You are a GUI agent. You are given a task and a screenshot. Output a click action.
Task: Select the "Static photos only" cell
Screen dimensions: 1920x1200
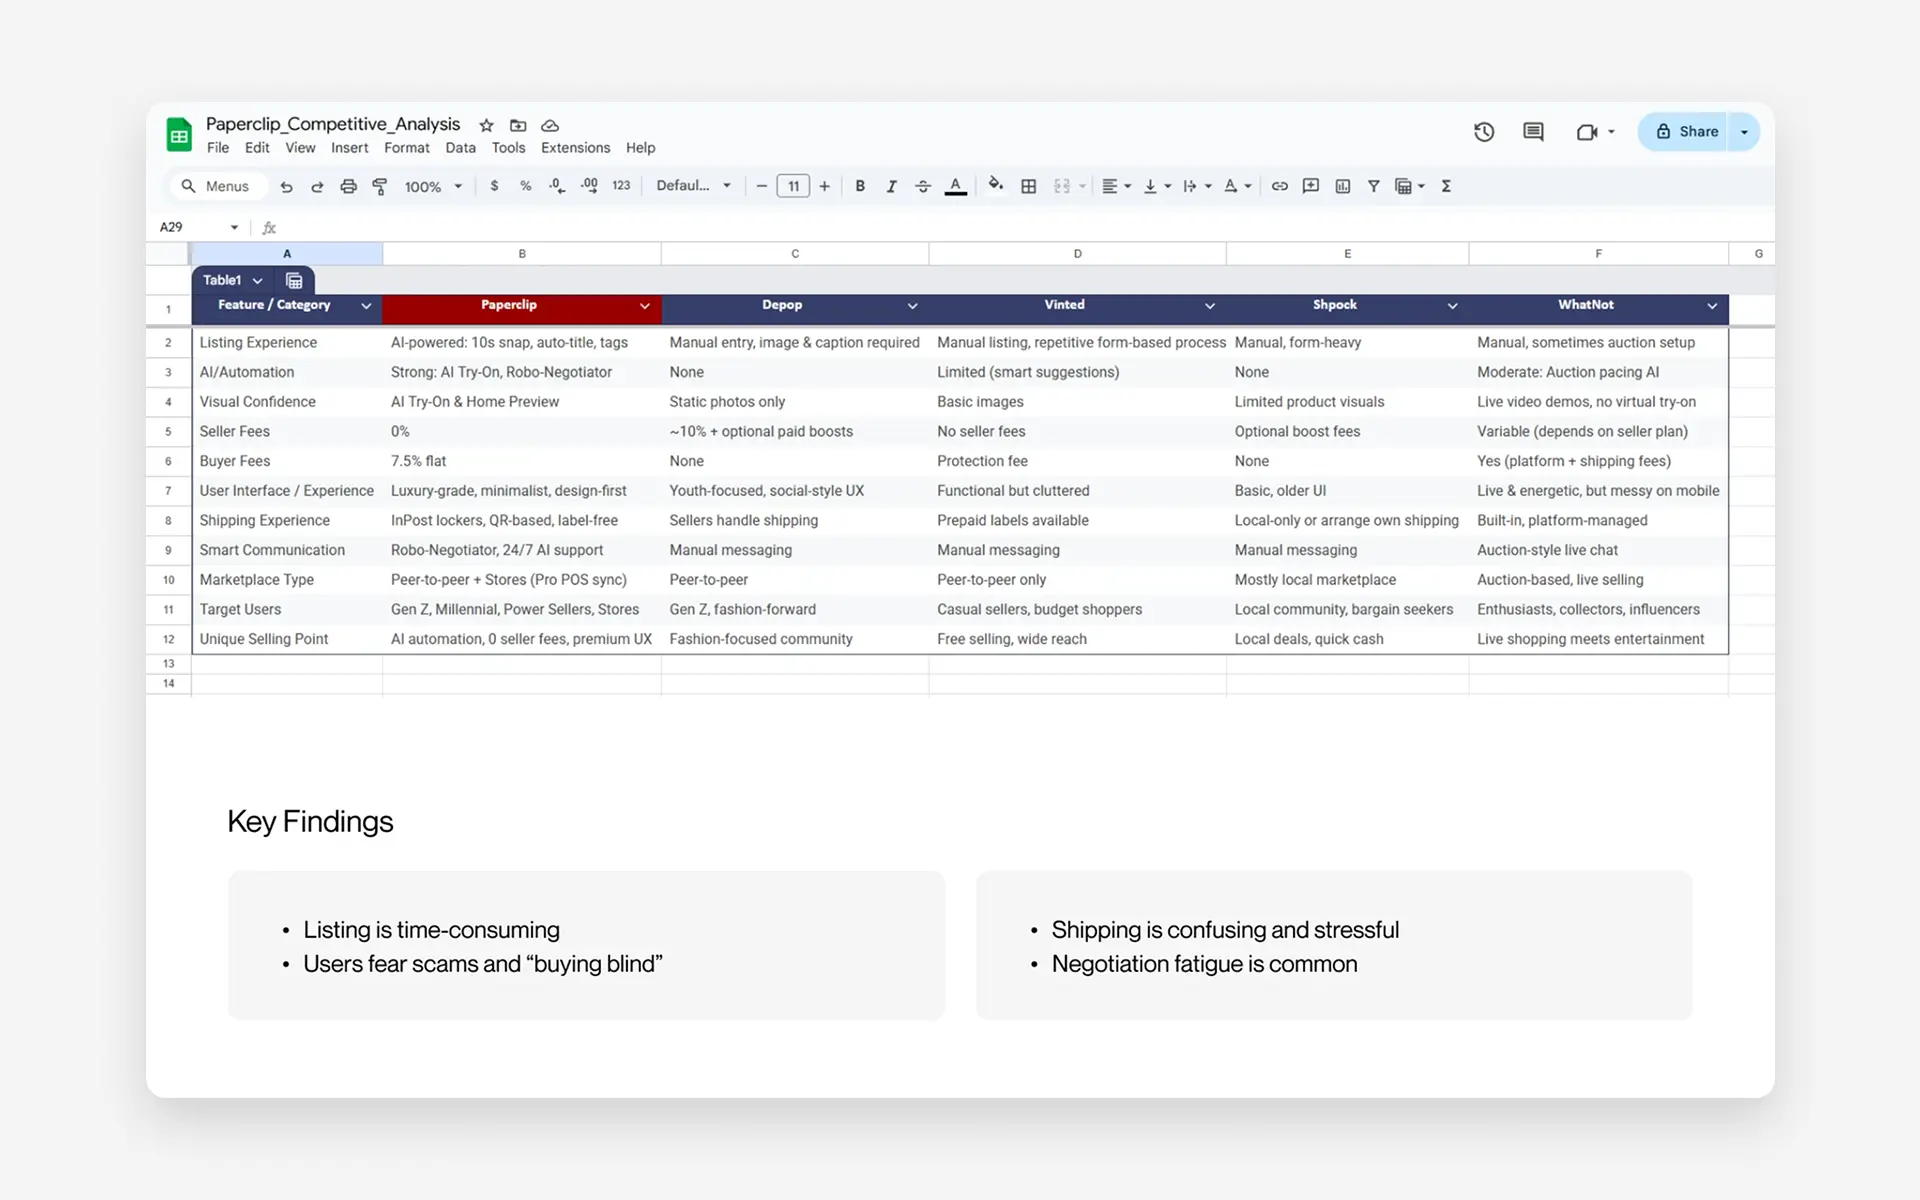click(x=795, y=402)
